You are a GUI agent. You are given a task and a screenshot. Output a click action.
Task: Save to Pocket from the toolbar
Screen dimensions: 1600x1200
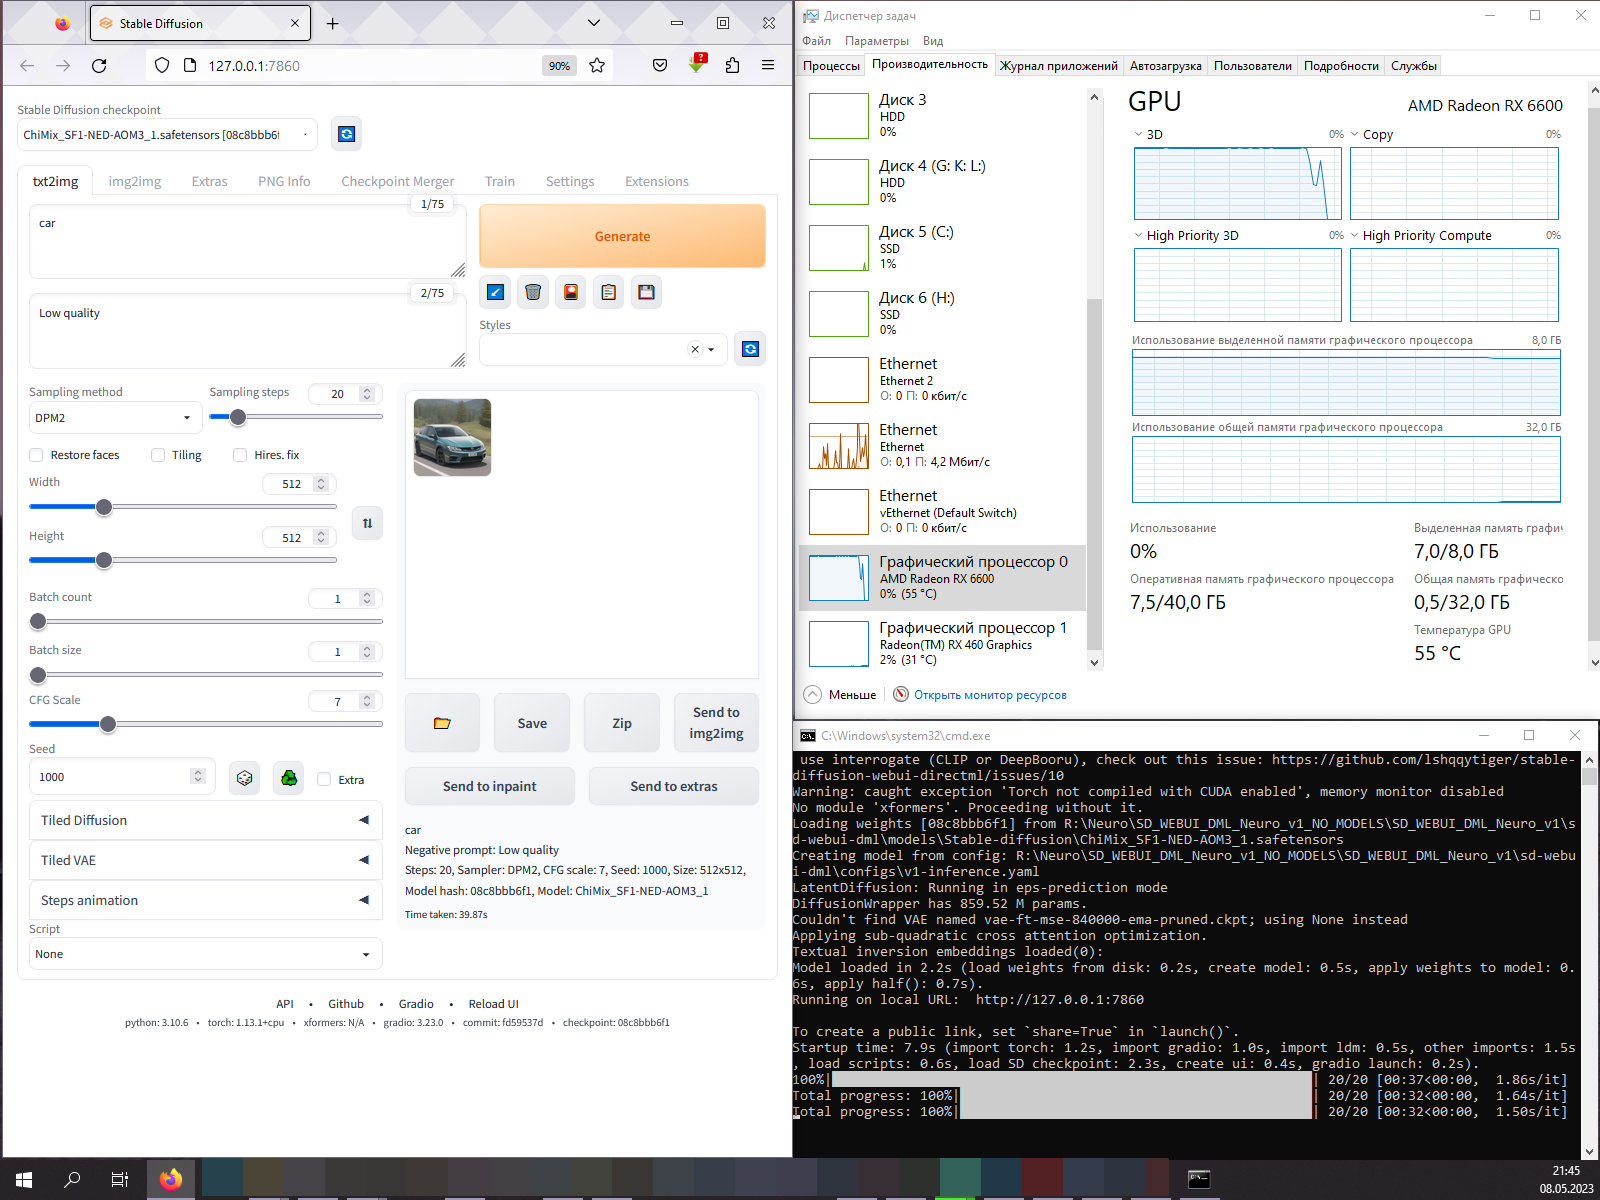[x=660, y=66]
